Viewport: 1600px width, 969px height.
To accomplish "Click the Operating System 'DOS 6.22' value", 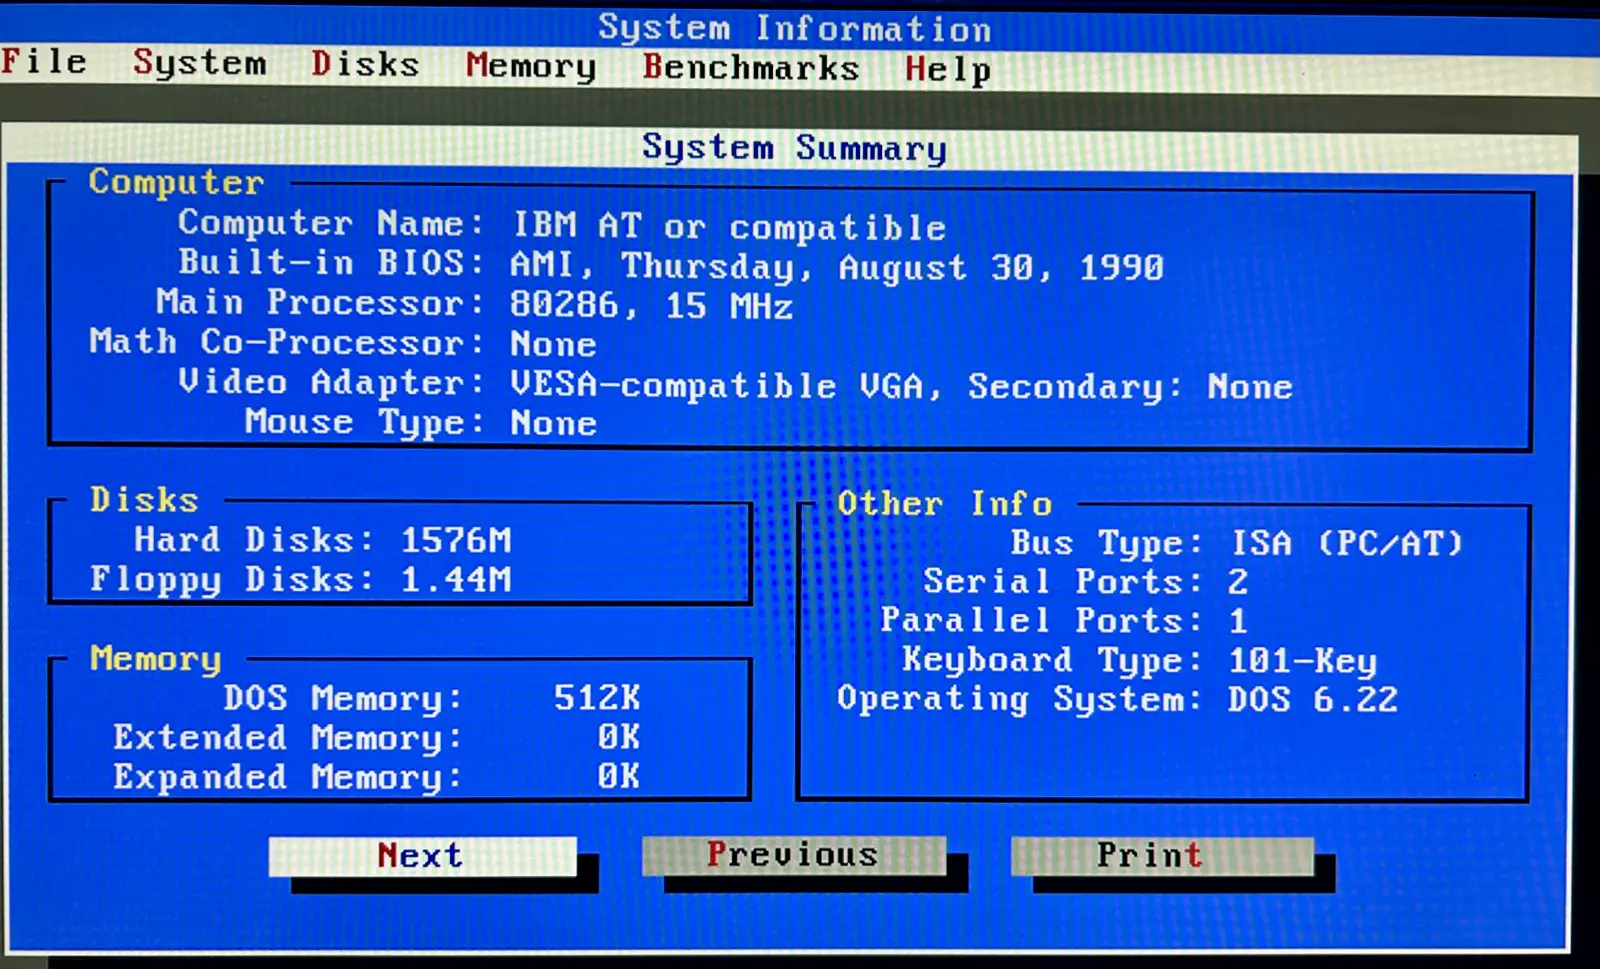I will [x=1313, y=699].
